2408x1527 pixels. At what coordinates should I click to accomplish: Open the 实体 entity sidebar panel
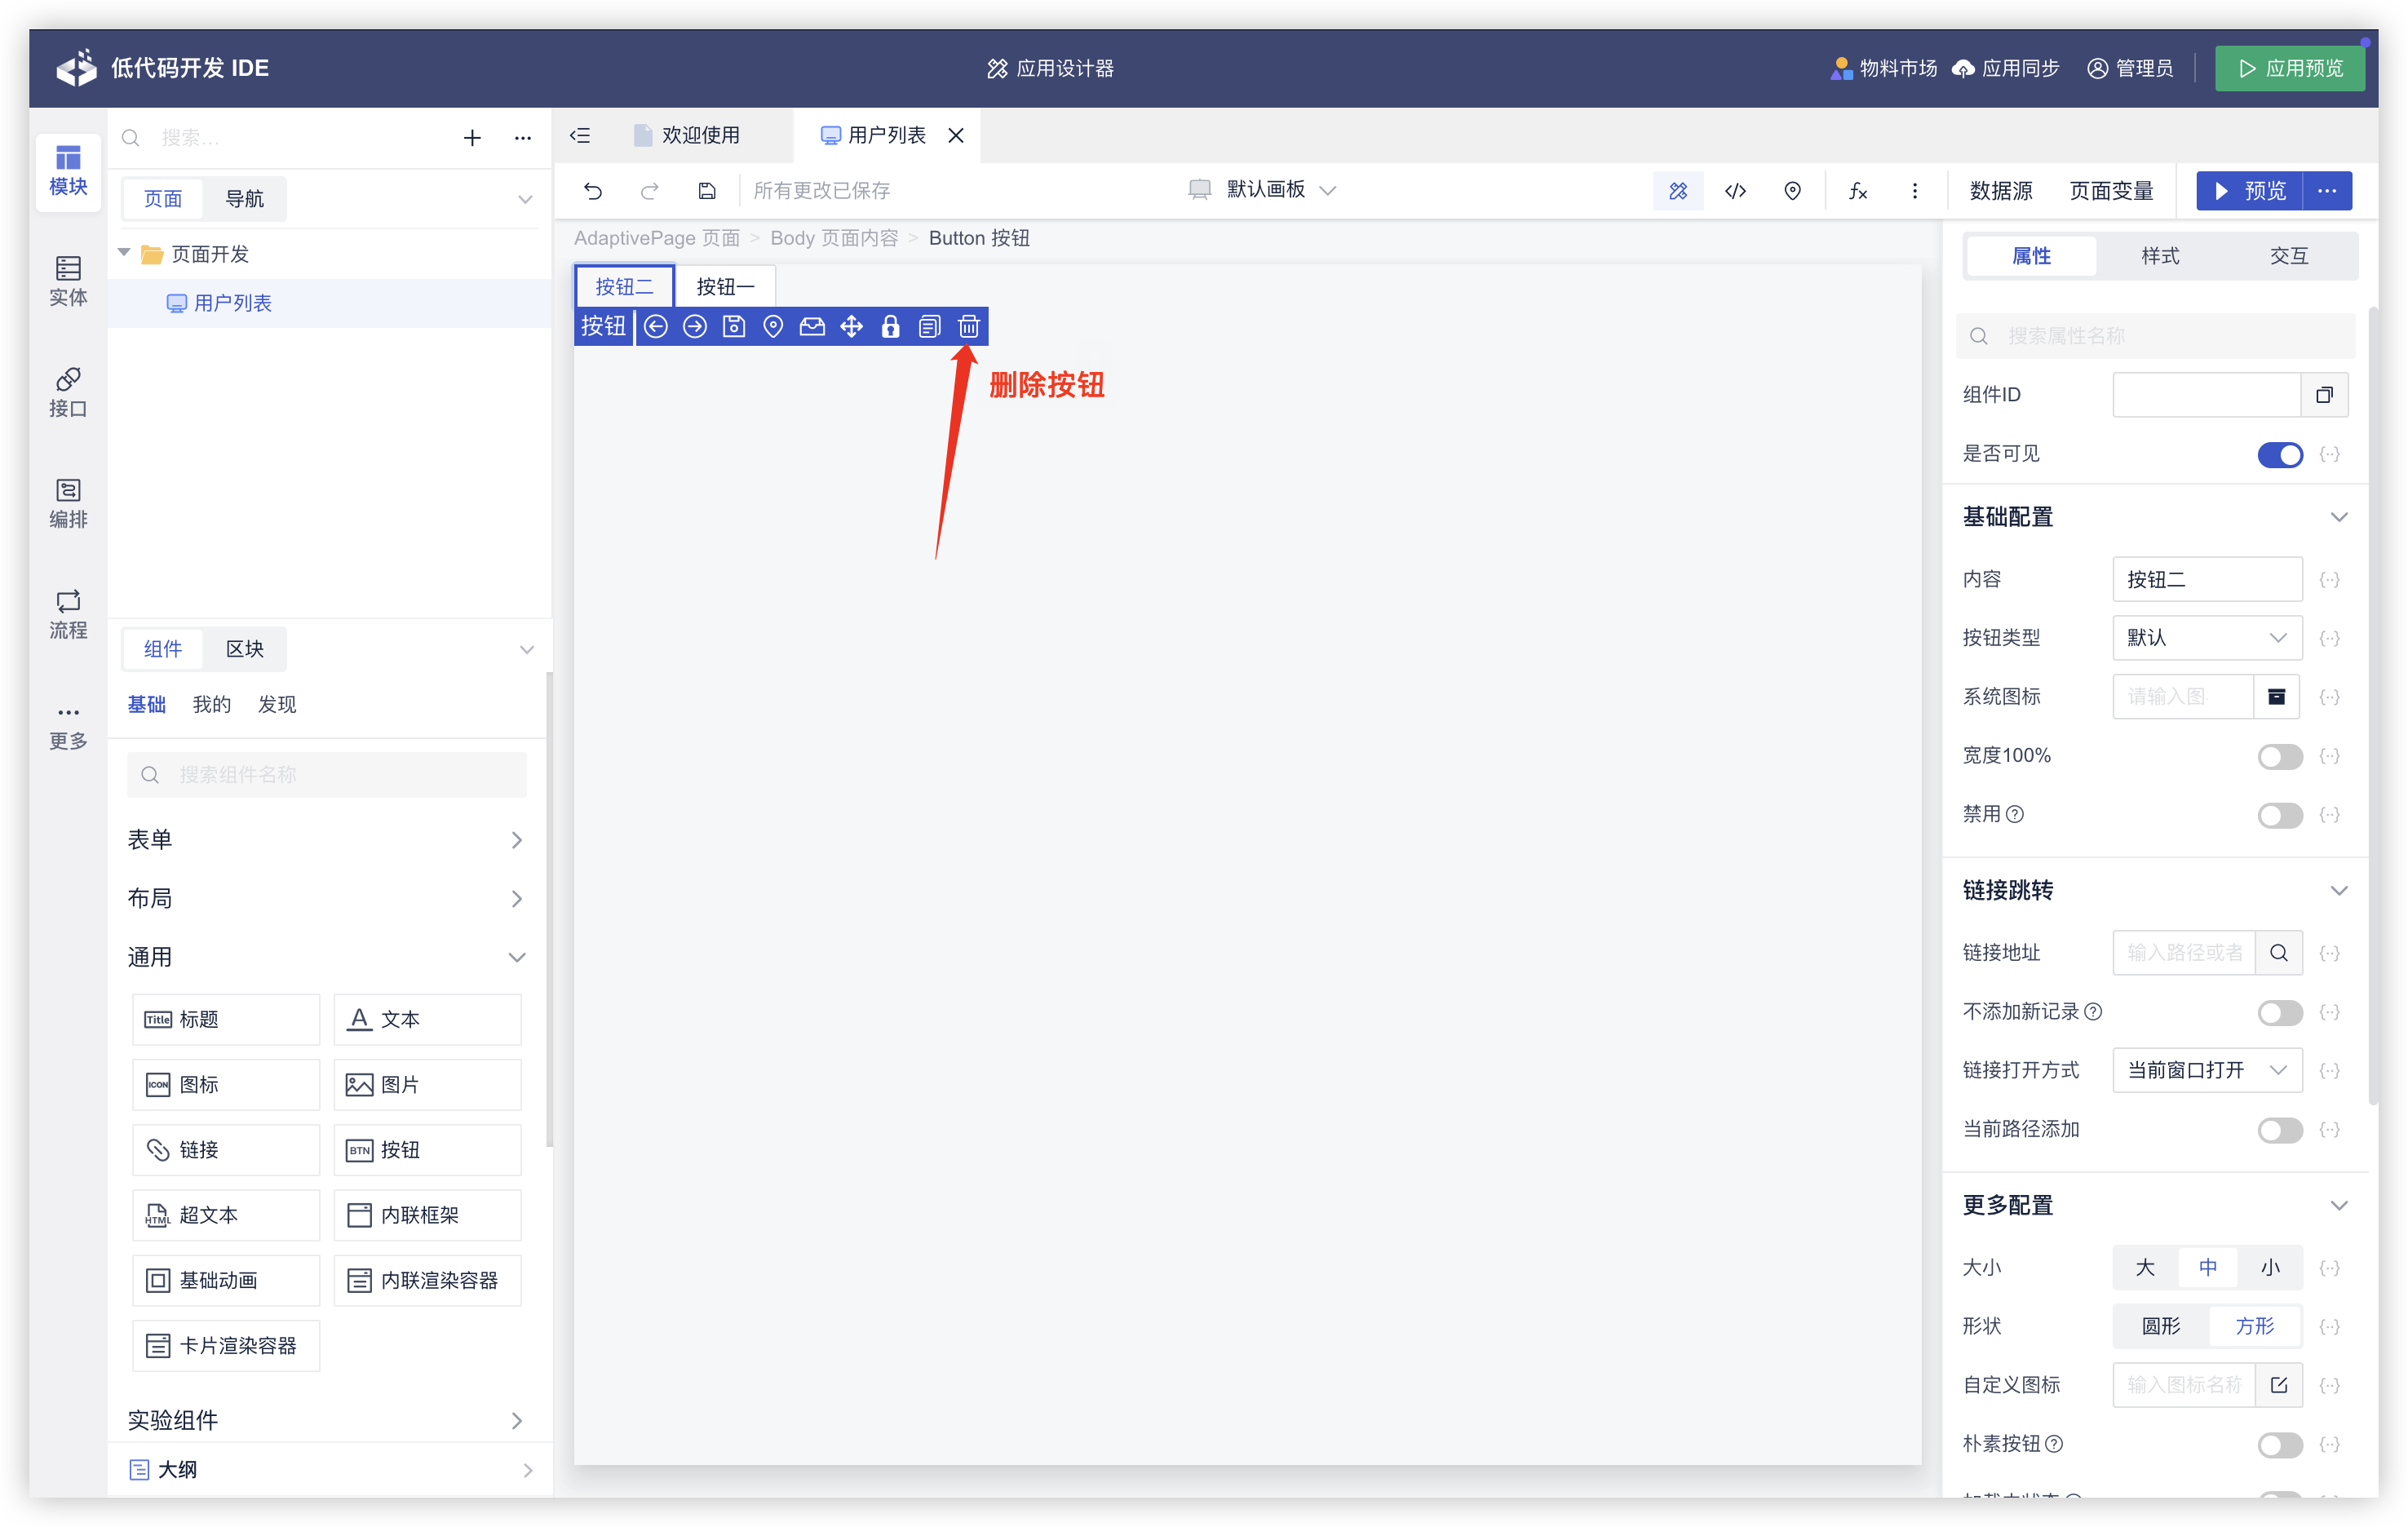click(68, 280)
